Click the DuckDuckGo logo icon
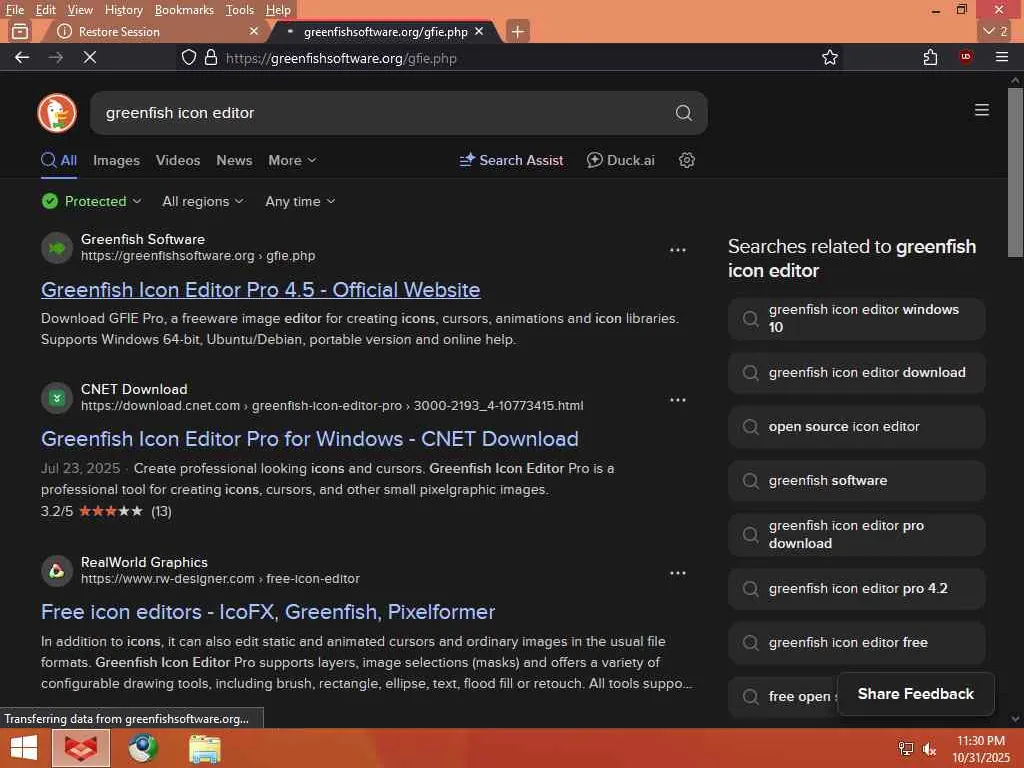The width and height of the screenshot is (1024, 768). coord(57,112)
